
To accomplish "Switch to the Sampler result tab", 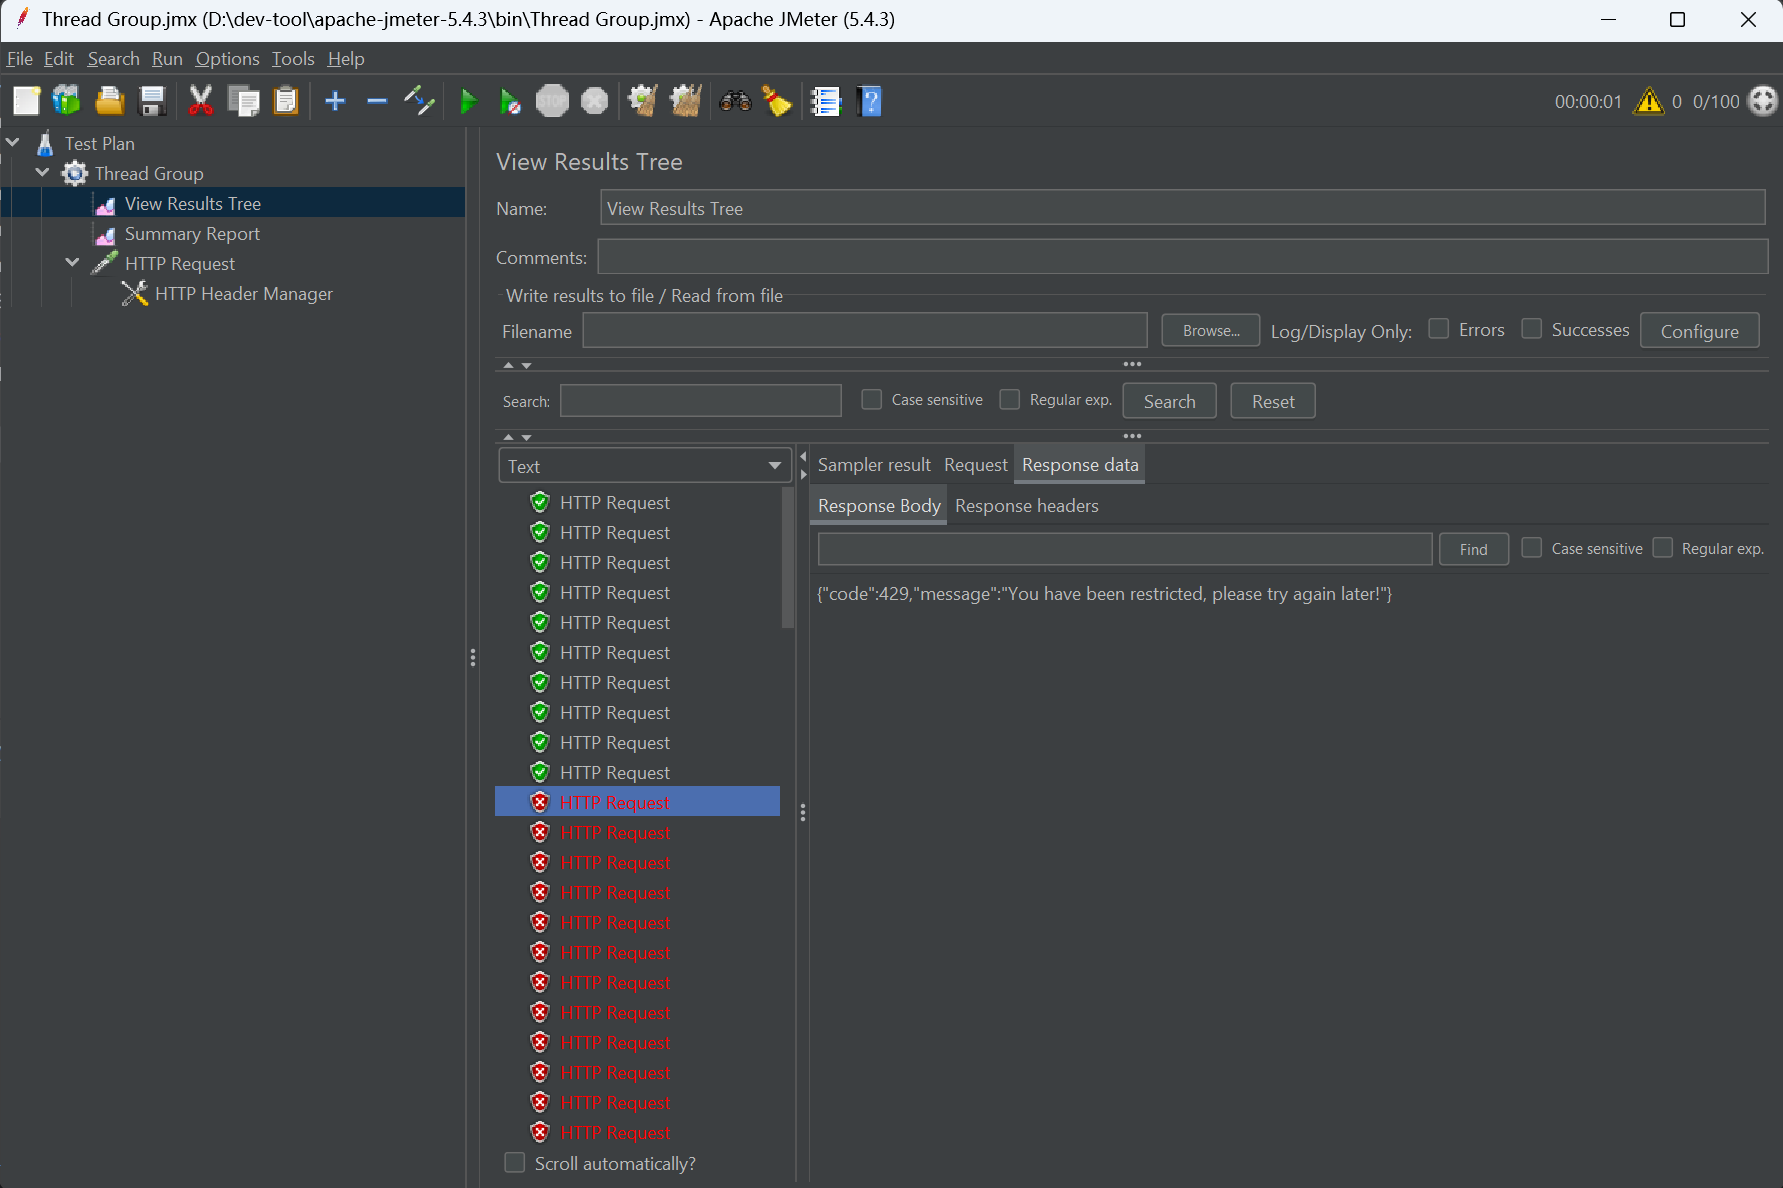I will (x=873, y=465).
